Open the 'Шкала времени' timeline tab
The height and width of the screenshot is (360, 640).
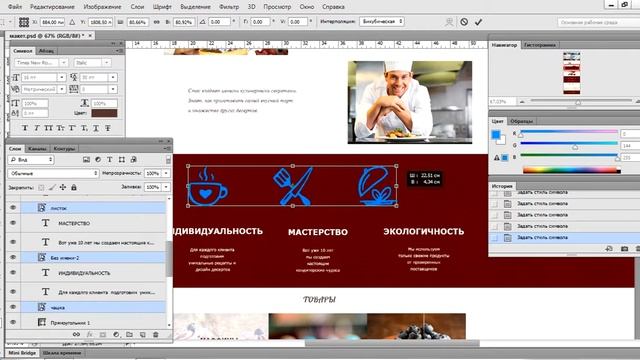point(62,353)
